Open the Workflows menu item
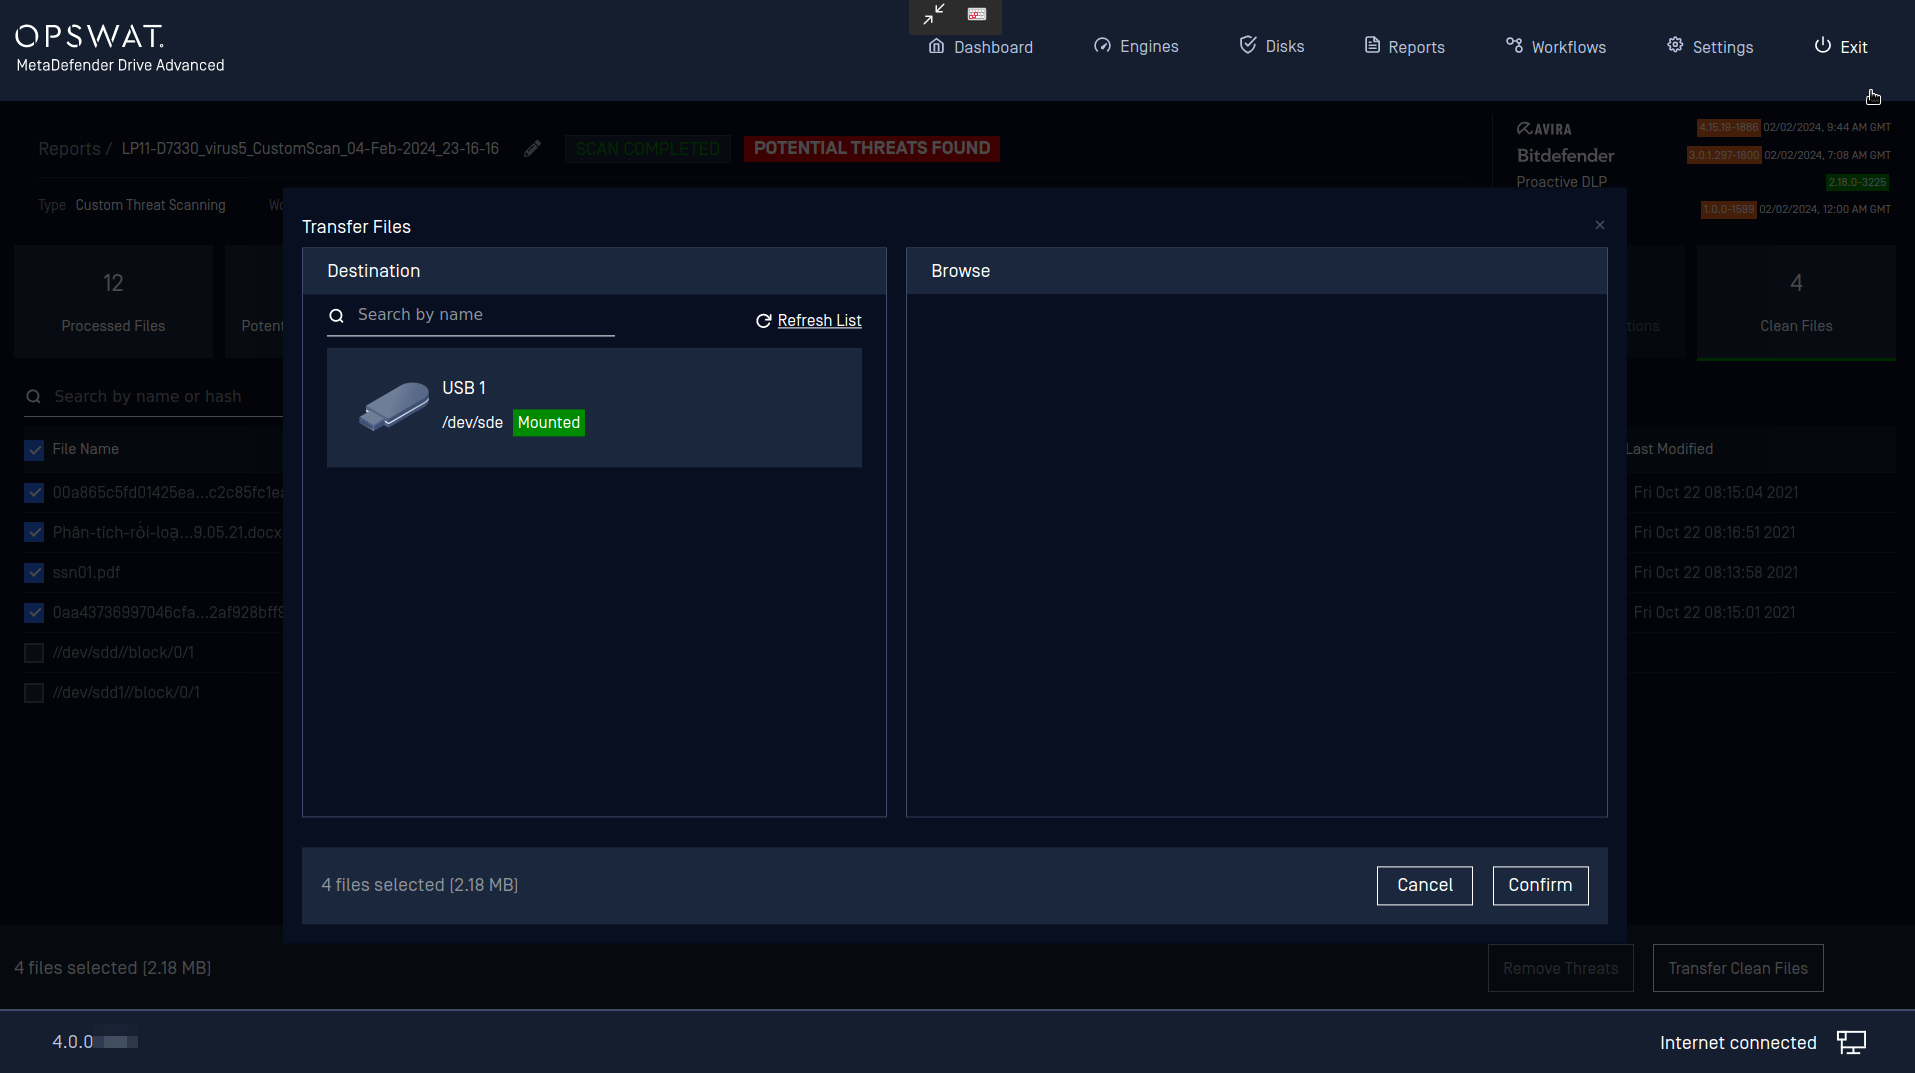The width and height of the screenshot is (1915, 1073). pos(1556,47)
